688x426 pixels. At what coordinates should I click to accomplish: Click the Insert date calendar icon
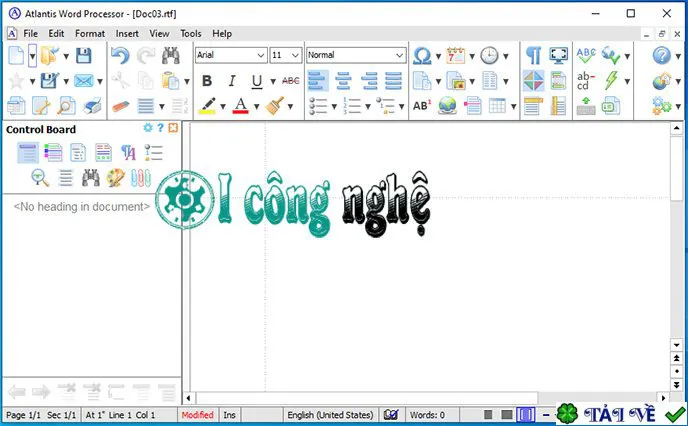tap(455, 56)
